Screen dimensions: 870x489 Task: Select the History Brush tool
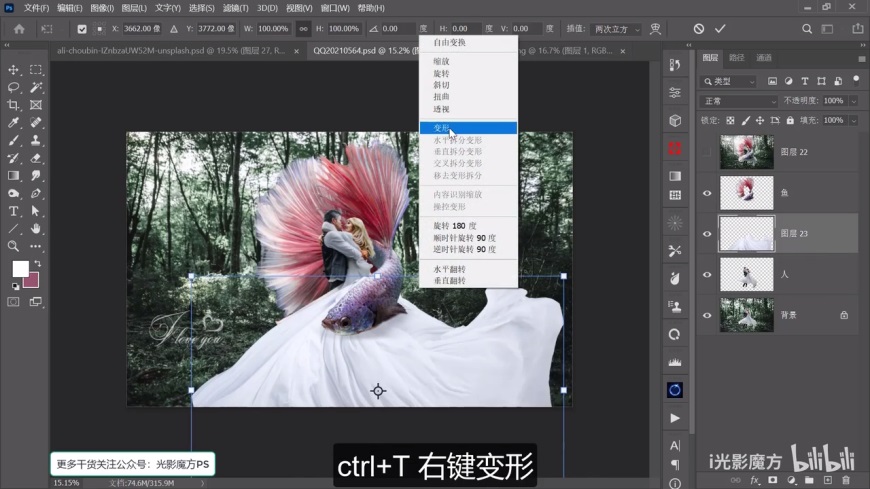point(13,158)
